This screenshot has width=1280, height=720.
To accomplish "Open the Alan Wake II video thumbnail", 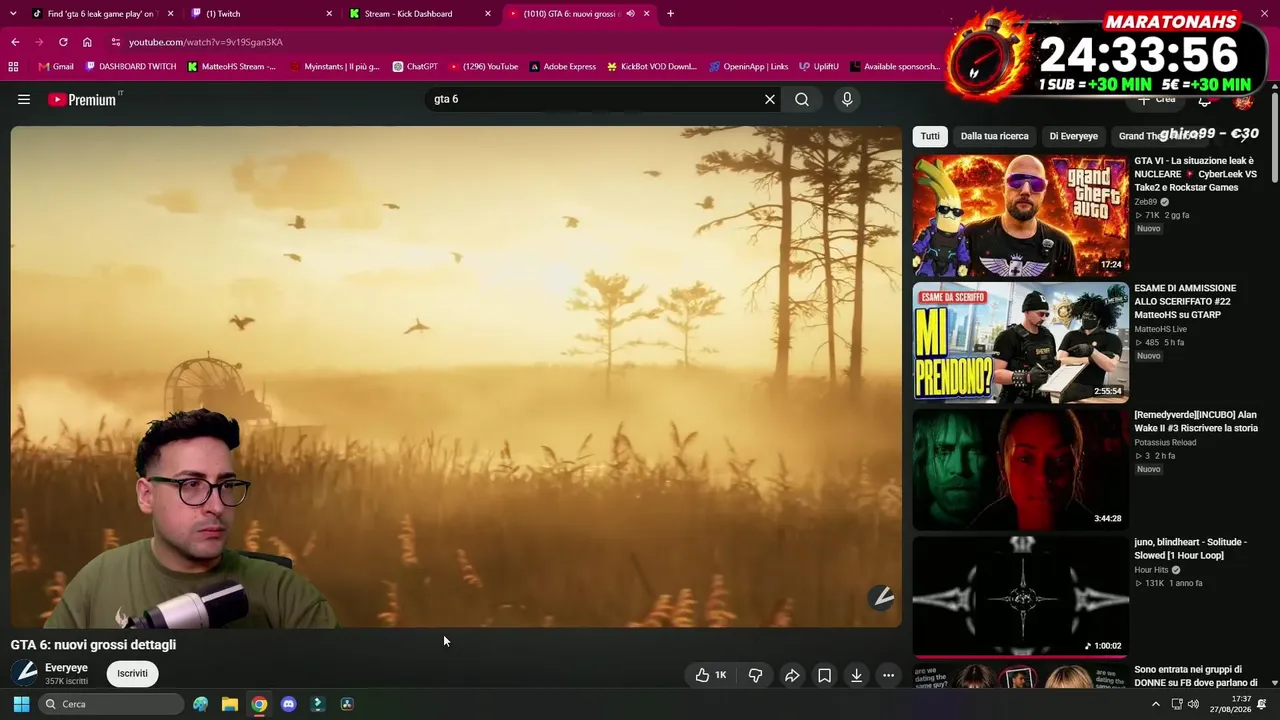I will (1020, 469).
